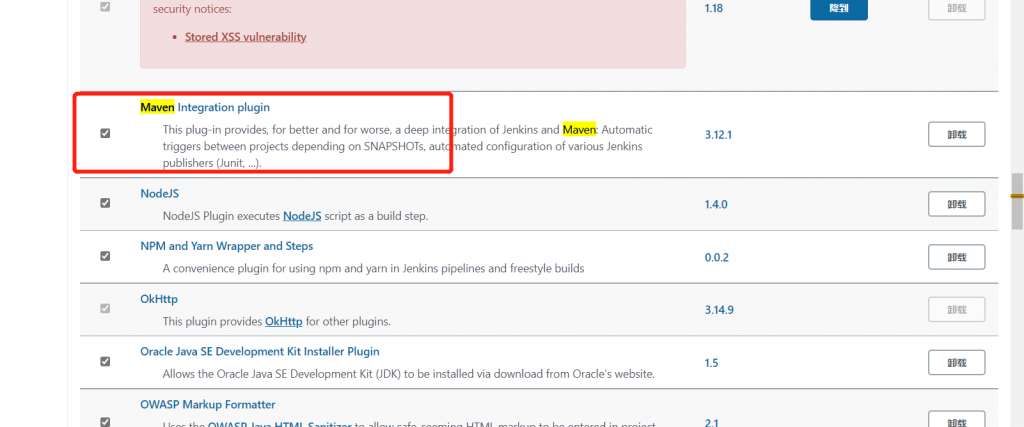This screenshot has height=427, width=1024.
Task: Toggle NPM and Yarn Wrapper checkbox
Action: click(x=105, y=256)
